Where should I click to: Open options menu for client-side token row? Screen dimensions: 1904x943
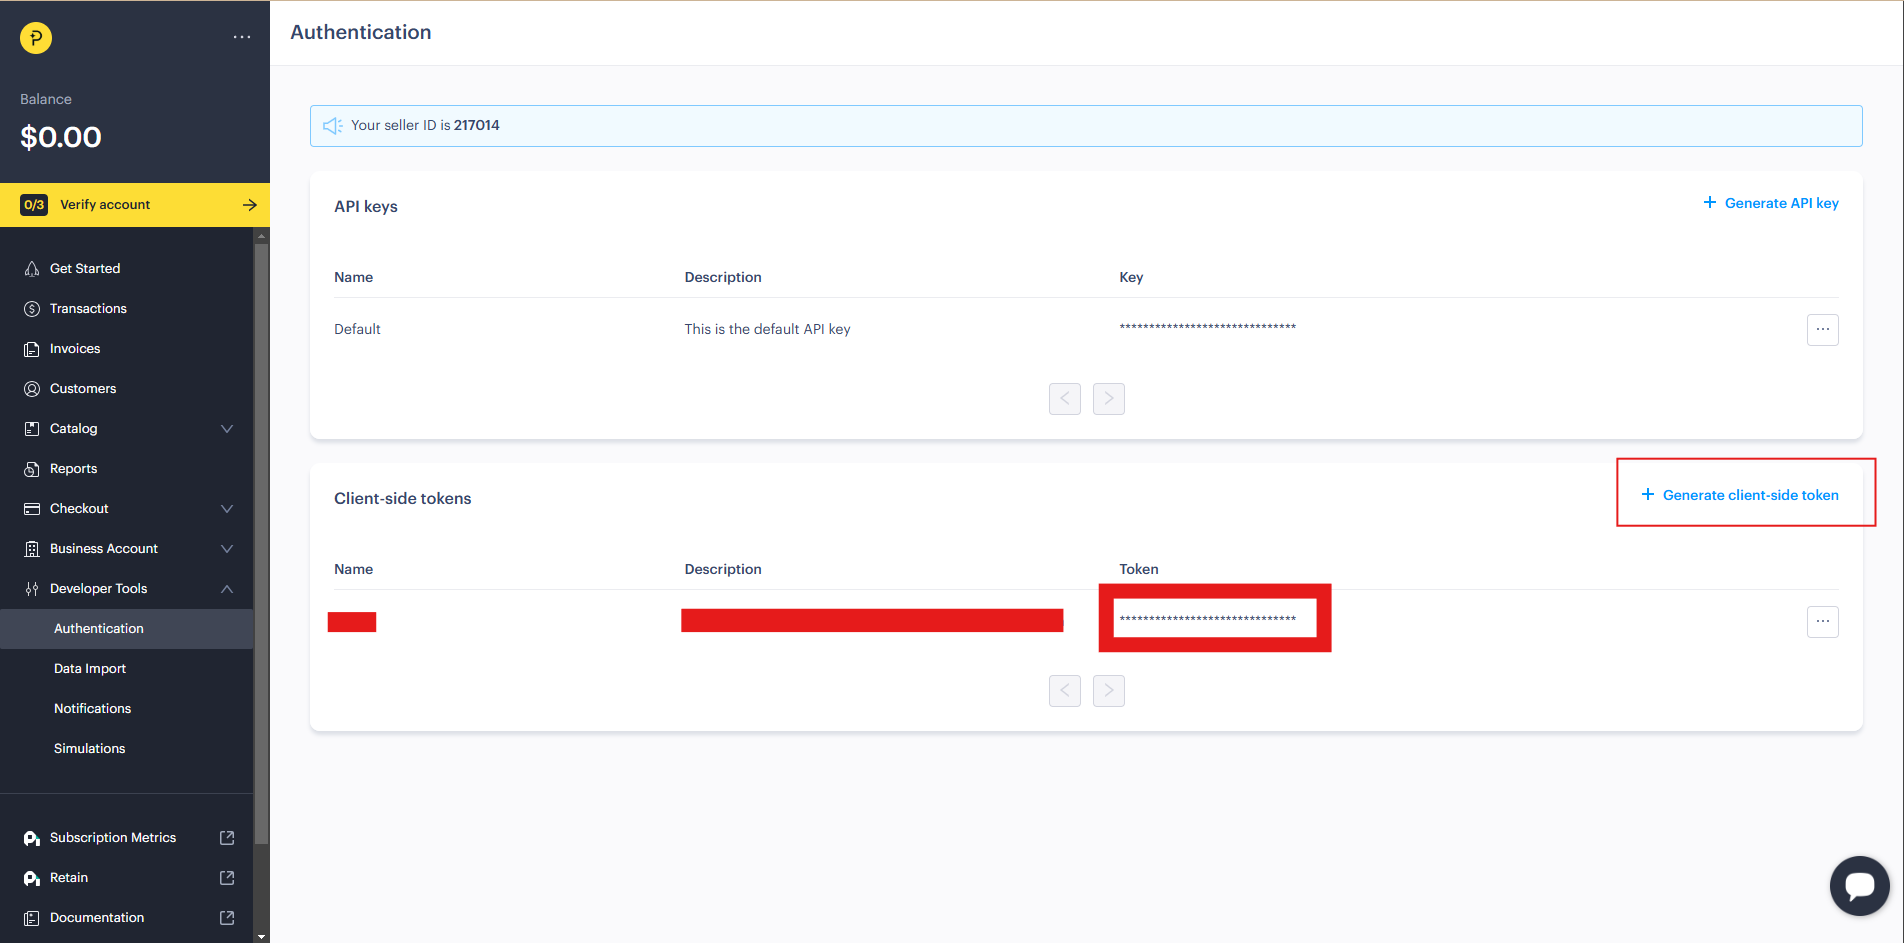1822,622
